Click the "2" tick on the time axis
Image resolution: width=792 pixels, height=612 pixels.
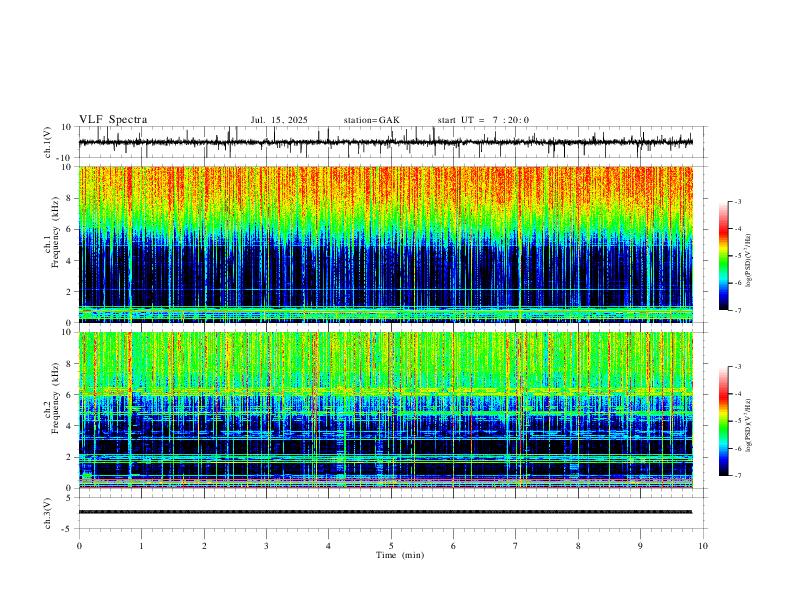(x=204, y=546)
